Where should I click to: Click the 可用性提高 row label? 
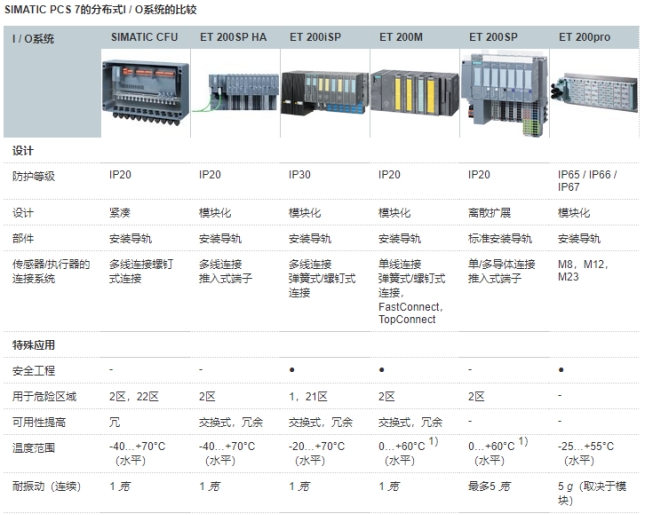pos(39,422)
